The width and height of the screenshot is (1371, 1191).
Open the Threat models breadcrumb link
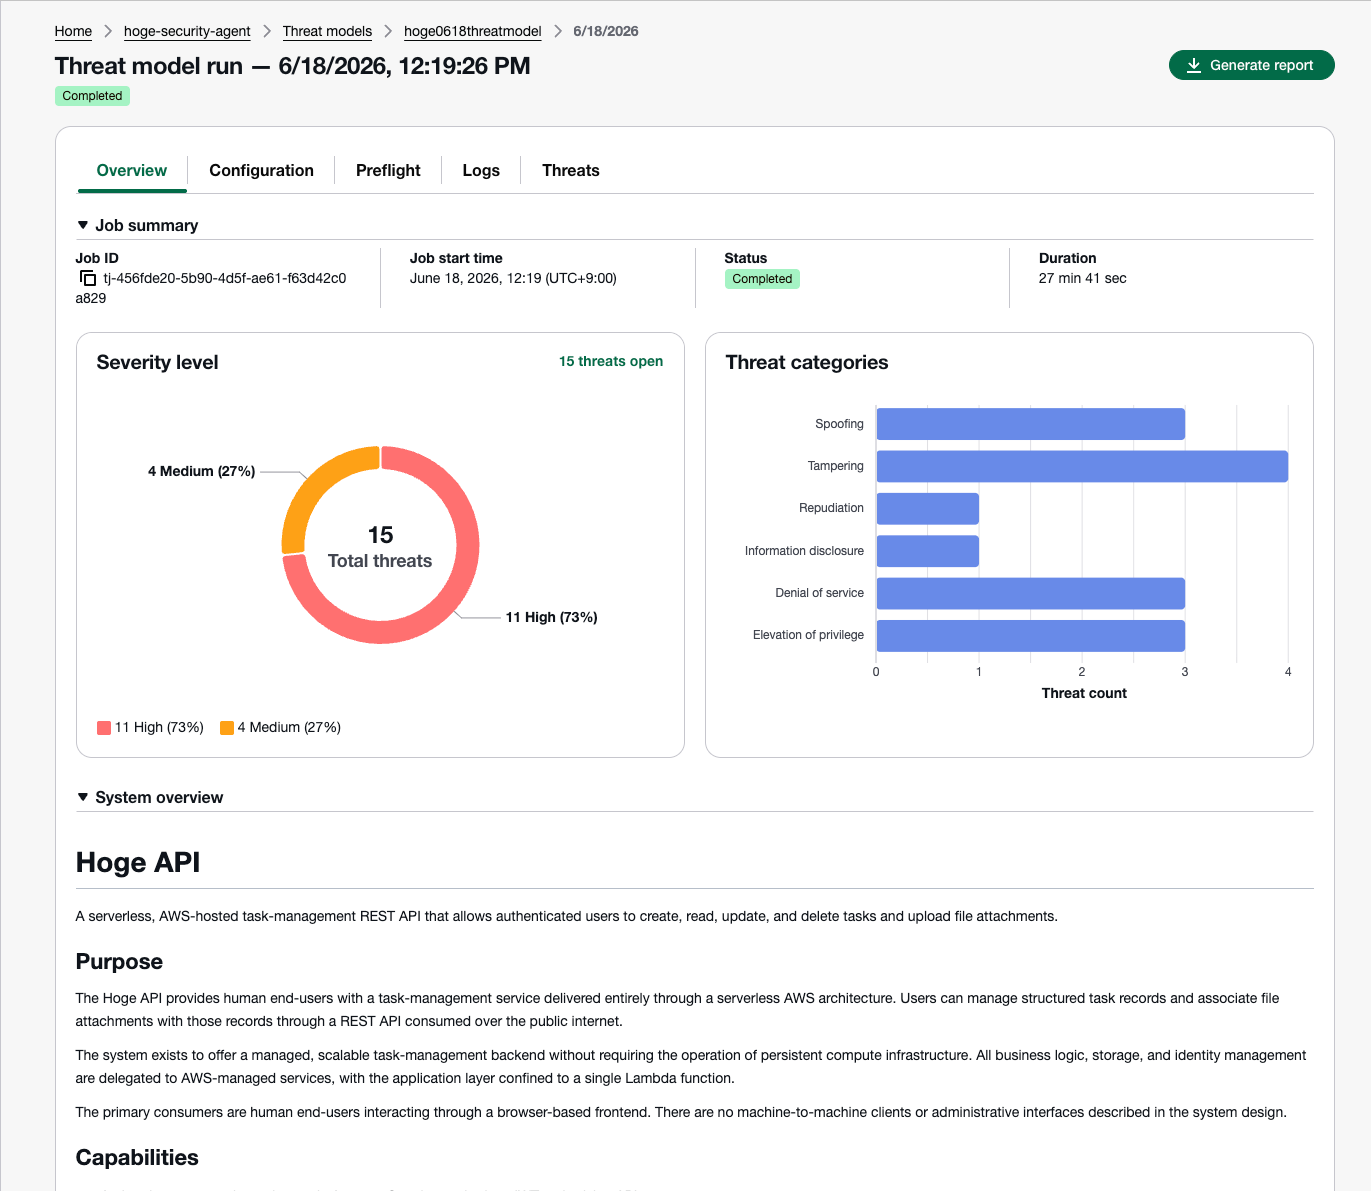tap(327, 31)
